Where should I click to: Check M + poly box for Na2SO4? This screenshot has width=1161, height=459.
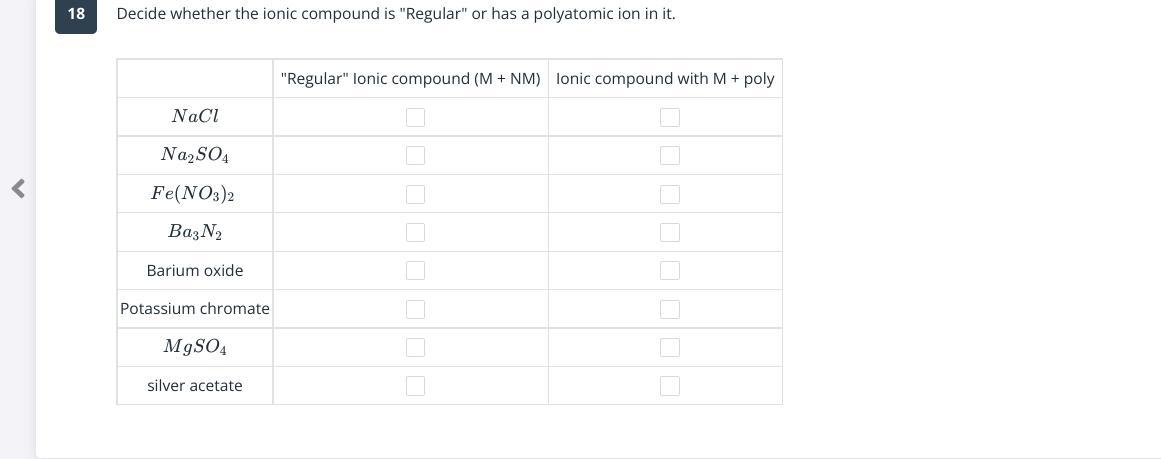669,155
